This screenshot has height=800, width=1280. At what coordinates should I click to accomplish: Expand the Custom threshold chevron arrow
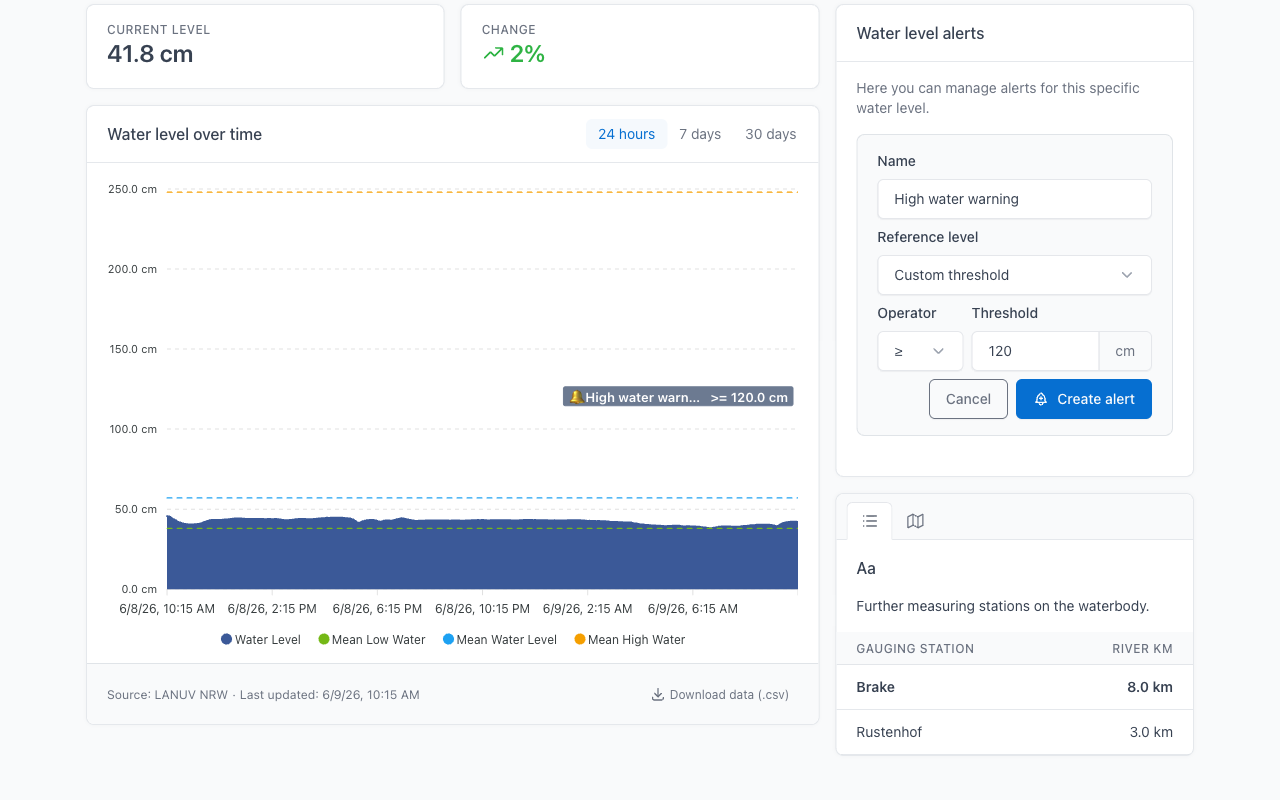pos(1127,275)
